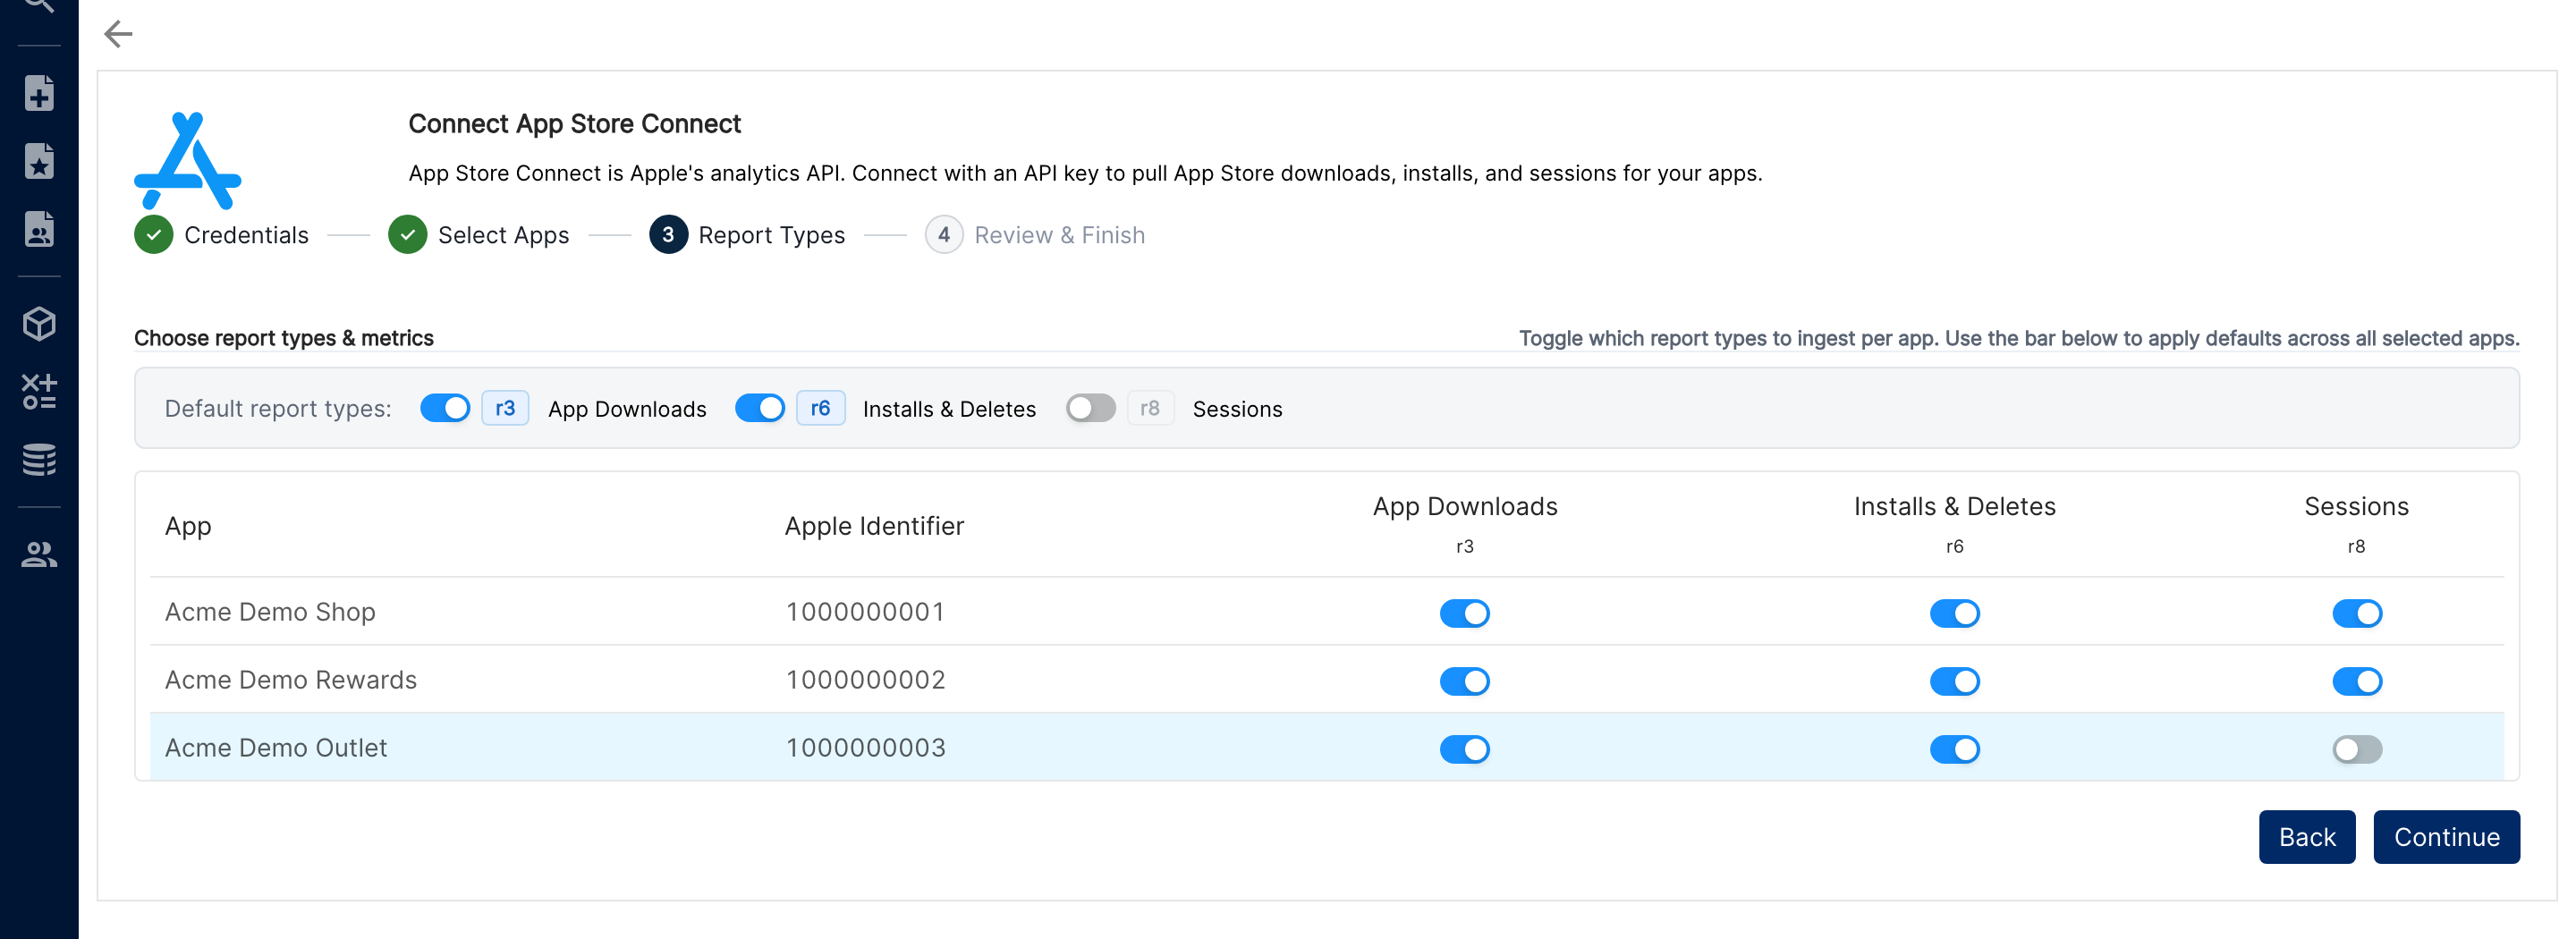
Task: Toggle Installs & Deletes for Acme Demo Shop
Action: coord(1955,613)
